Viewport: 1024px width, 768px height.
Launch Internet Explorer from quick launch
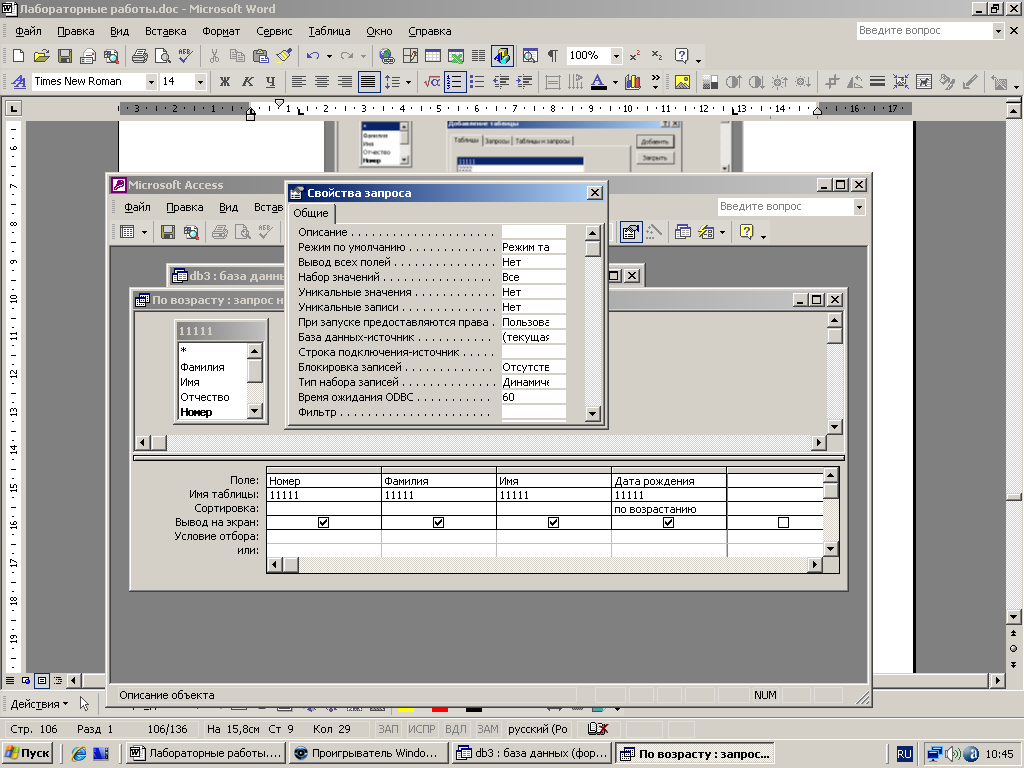coord(79,753)
